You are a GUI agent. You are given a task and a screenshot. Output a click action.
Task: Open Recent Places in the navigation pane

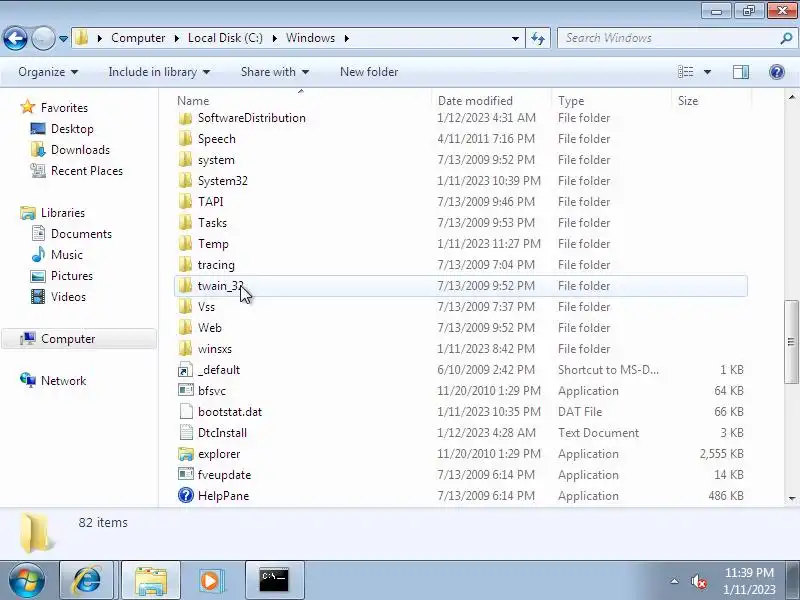(x=87, y=170)
